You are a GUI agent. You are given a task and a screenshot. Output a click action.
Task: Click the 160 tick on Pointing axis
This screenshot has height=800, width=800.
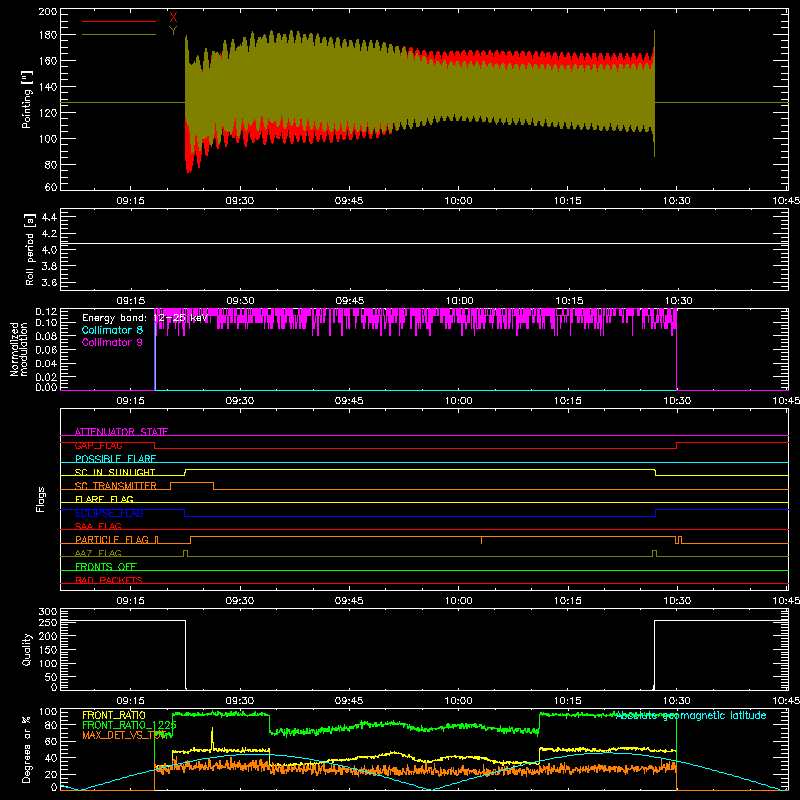(x=47, y=61)
